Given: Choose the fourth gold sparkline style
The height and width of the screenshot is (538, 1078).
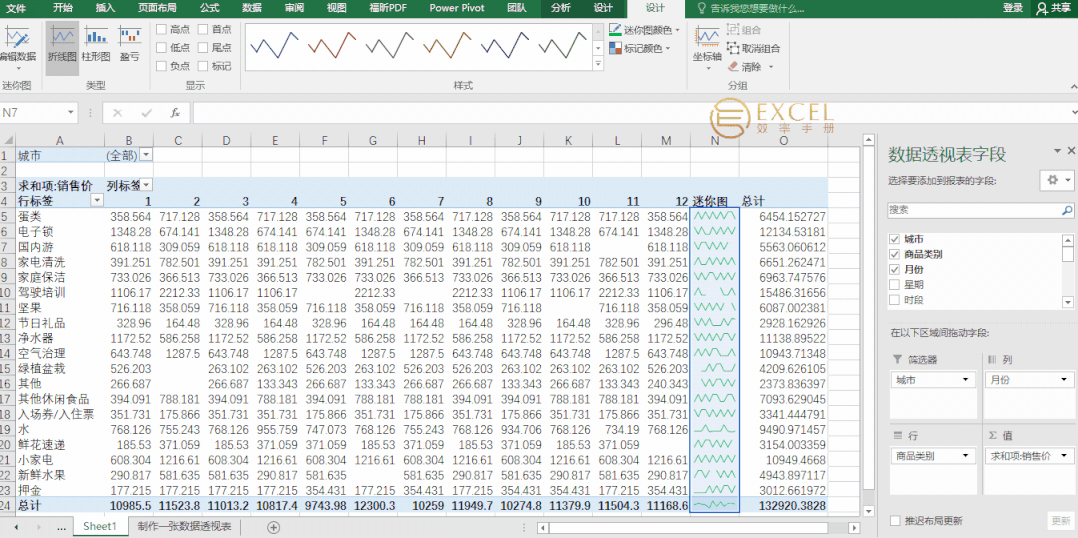Looking at the screenshot, I should [x=447, y=46].
